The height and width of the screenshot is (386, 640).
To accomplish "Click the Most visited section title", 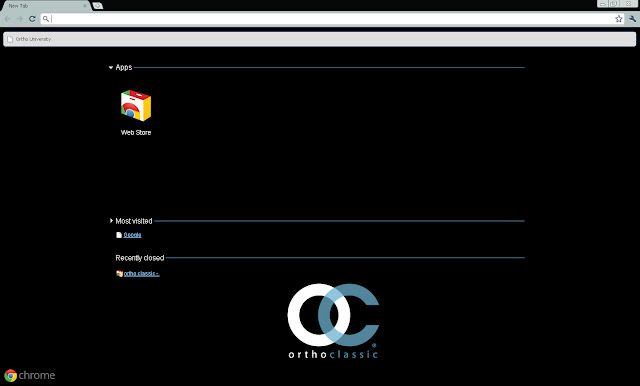I will coord(134,221).
